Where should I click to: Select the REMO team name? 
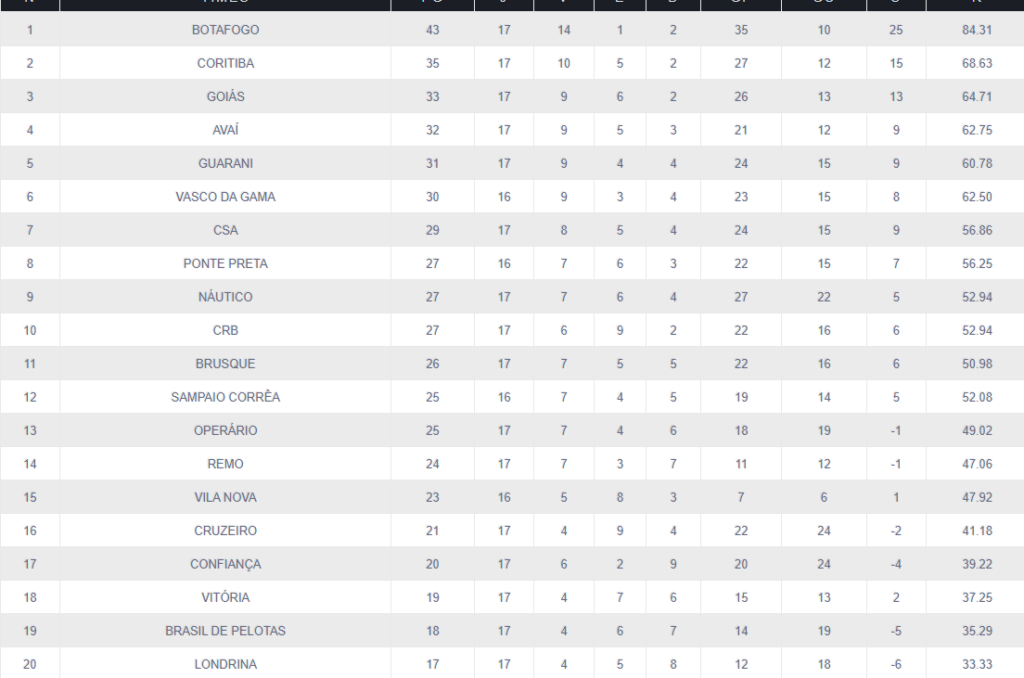coord(225,464)
